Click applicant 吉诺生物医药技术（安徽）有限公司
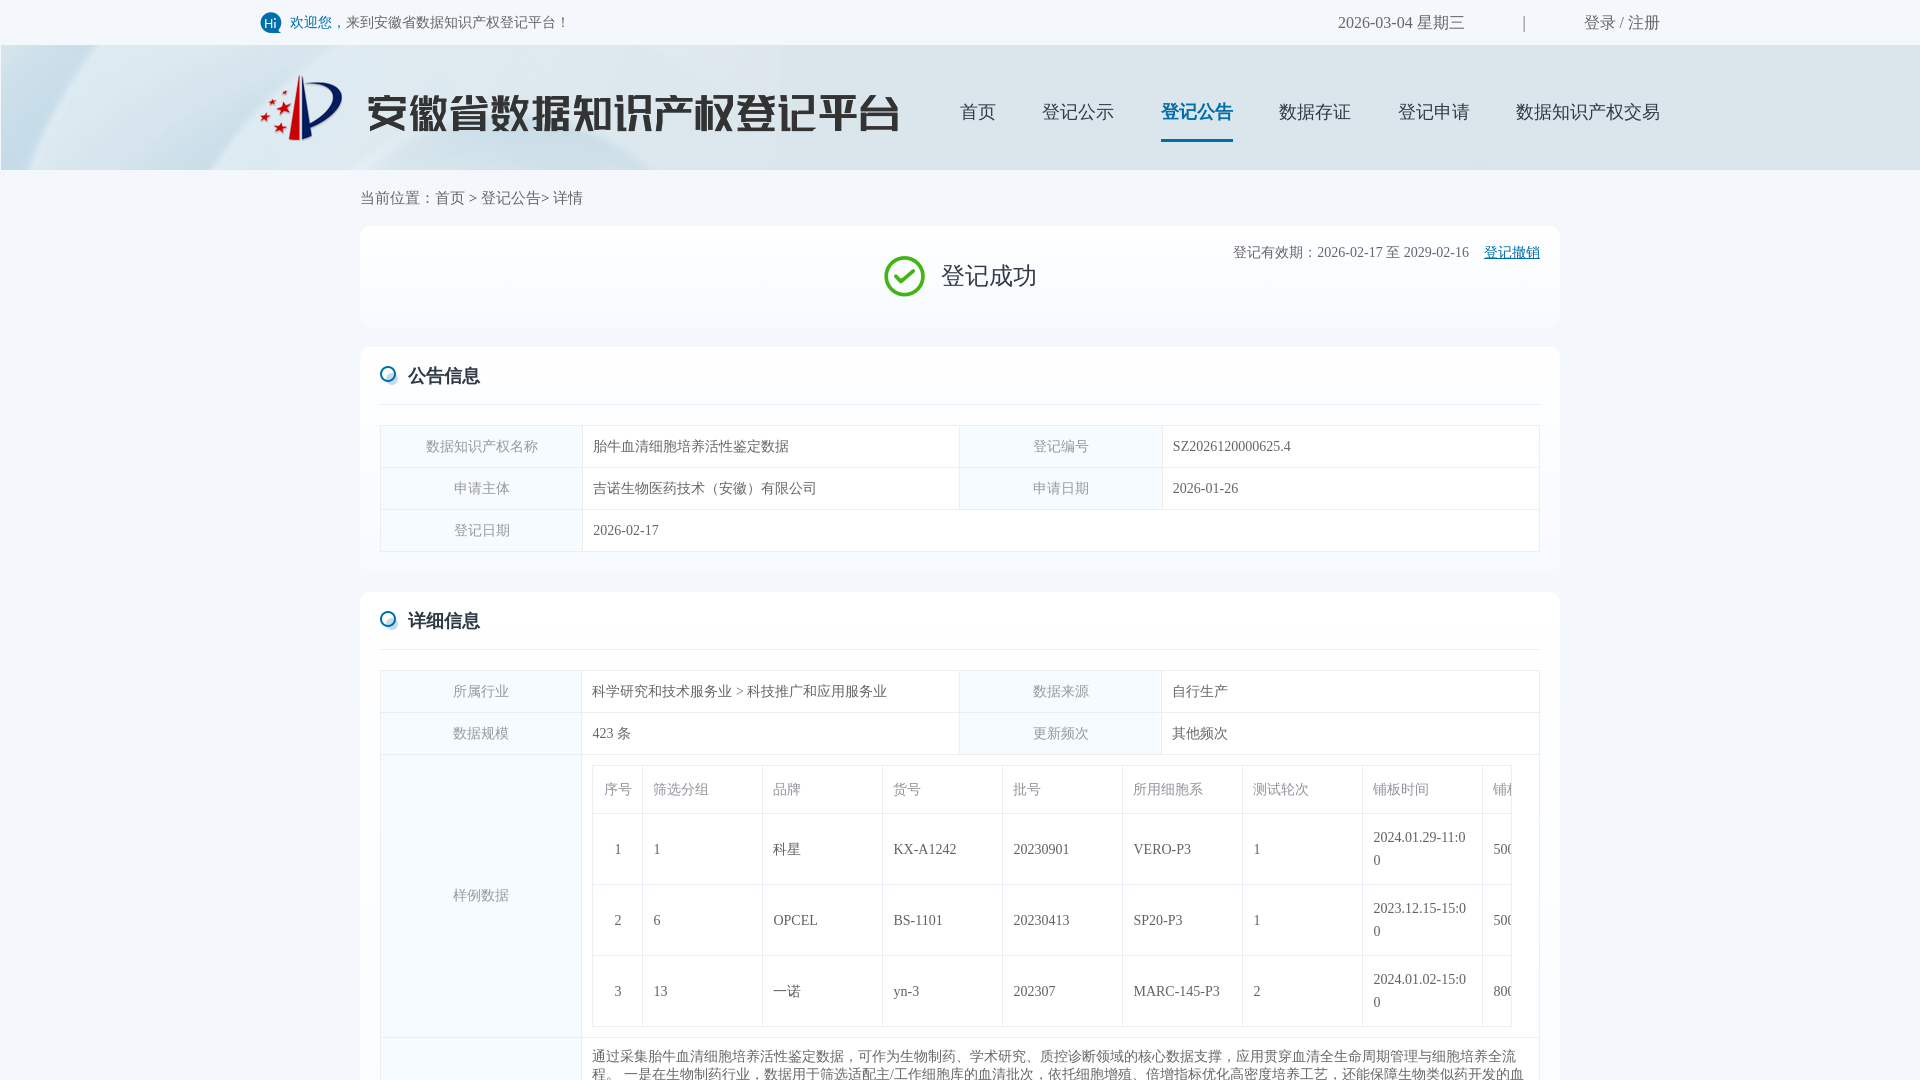Viewport: 1920px width, 1080px height. coord(704,489)
